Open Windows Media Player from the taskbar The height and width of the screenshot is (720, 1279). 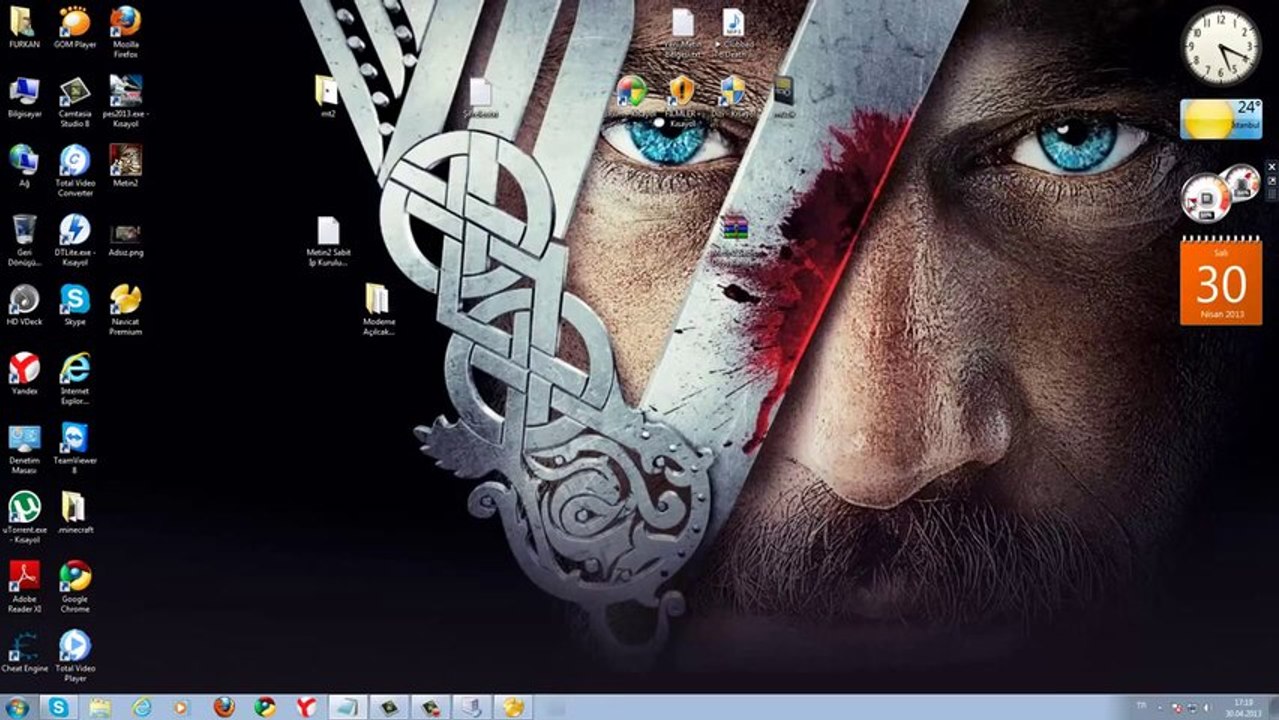(182, 707)
